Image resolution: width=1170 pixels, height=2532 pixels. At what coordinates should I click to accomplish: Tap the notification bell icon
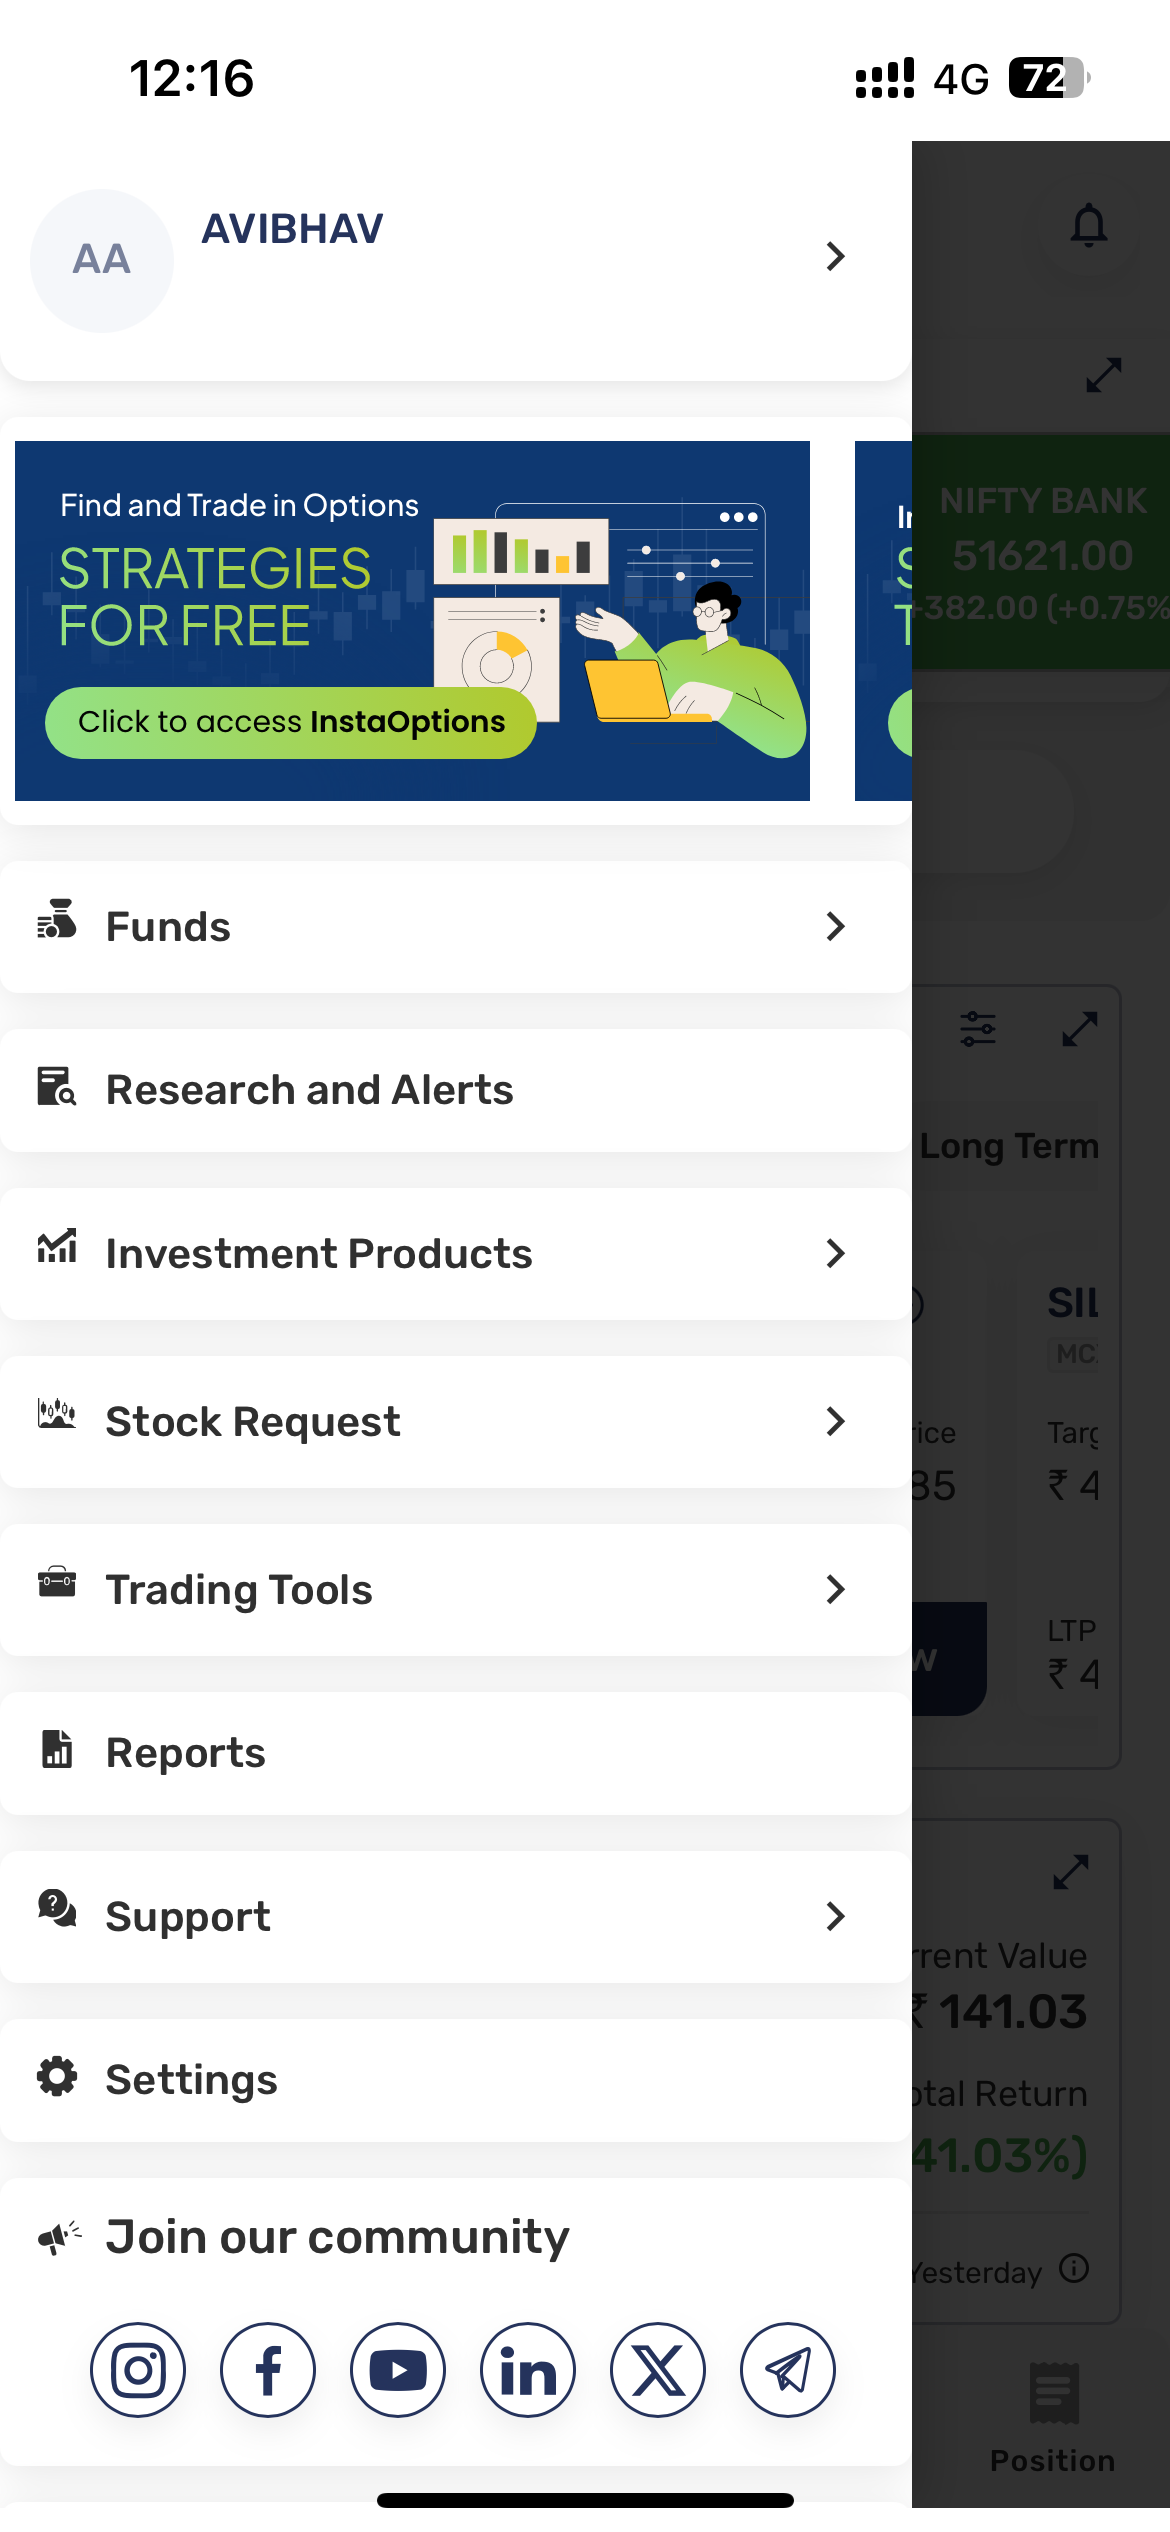click(1089, 225)
